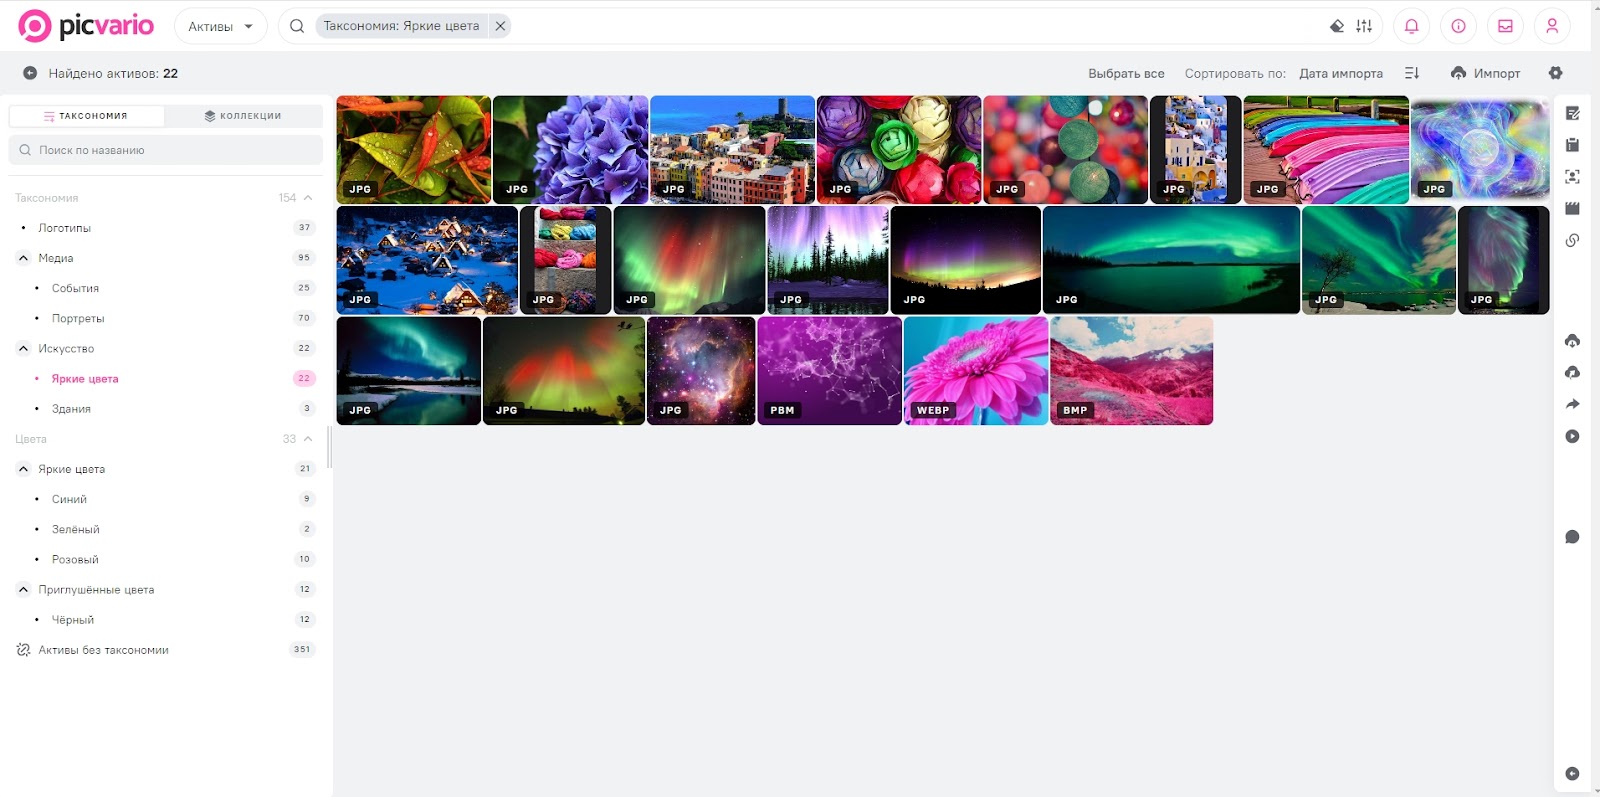The image size is (1600, 797).
Task: Click the Picvario logo
Action: (86, 26)
